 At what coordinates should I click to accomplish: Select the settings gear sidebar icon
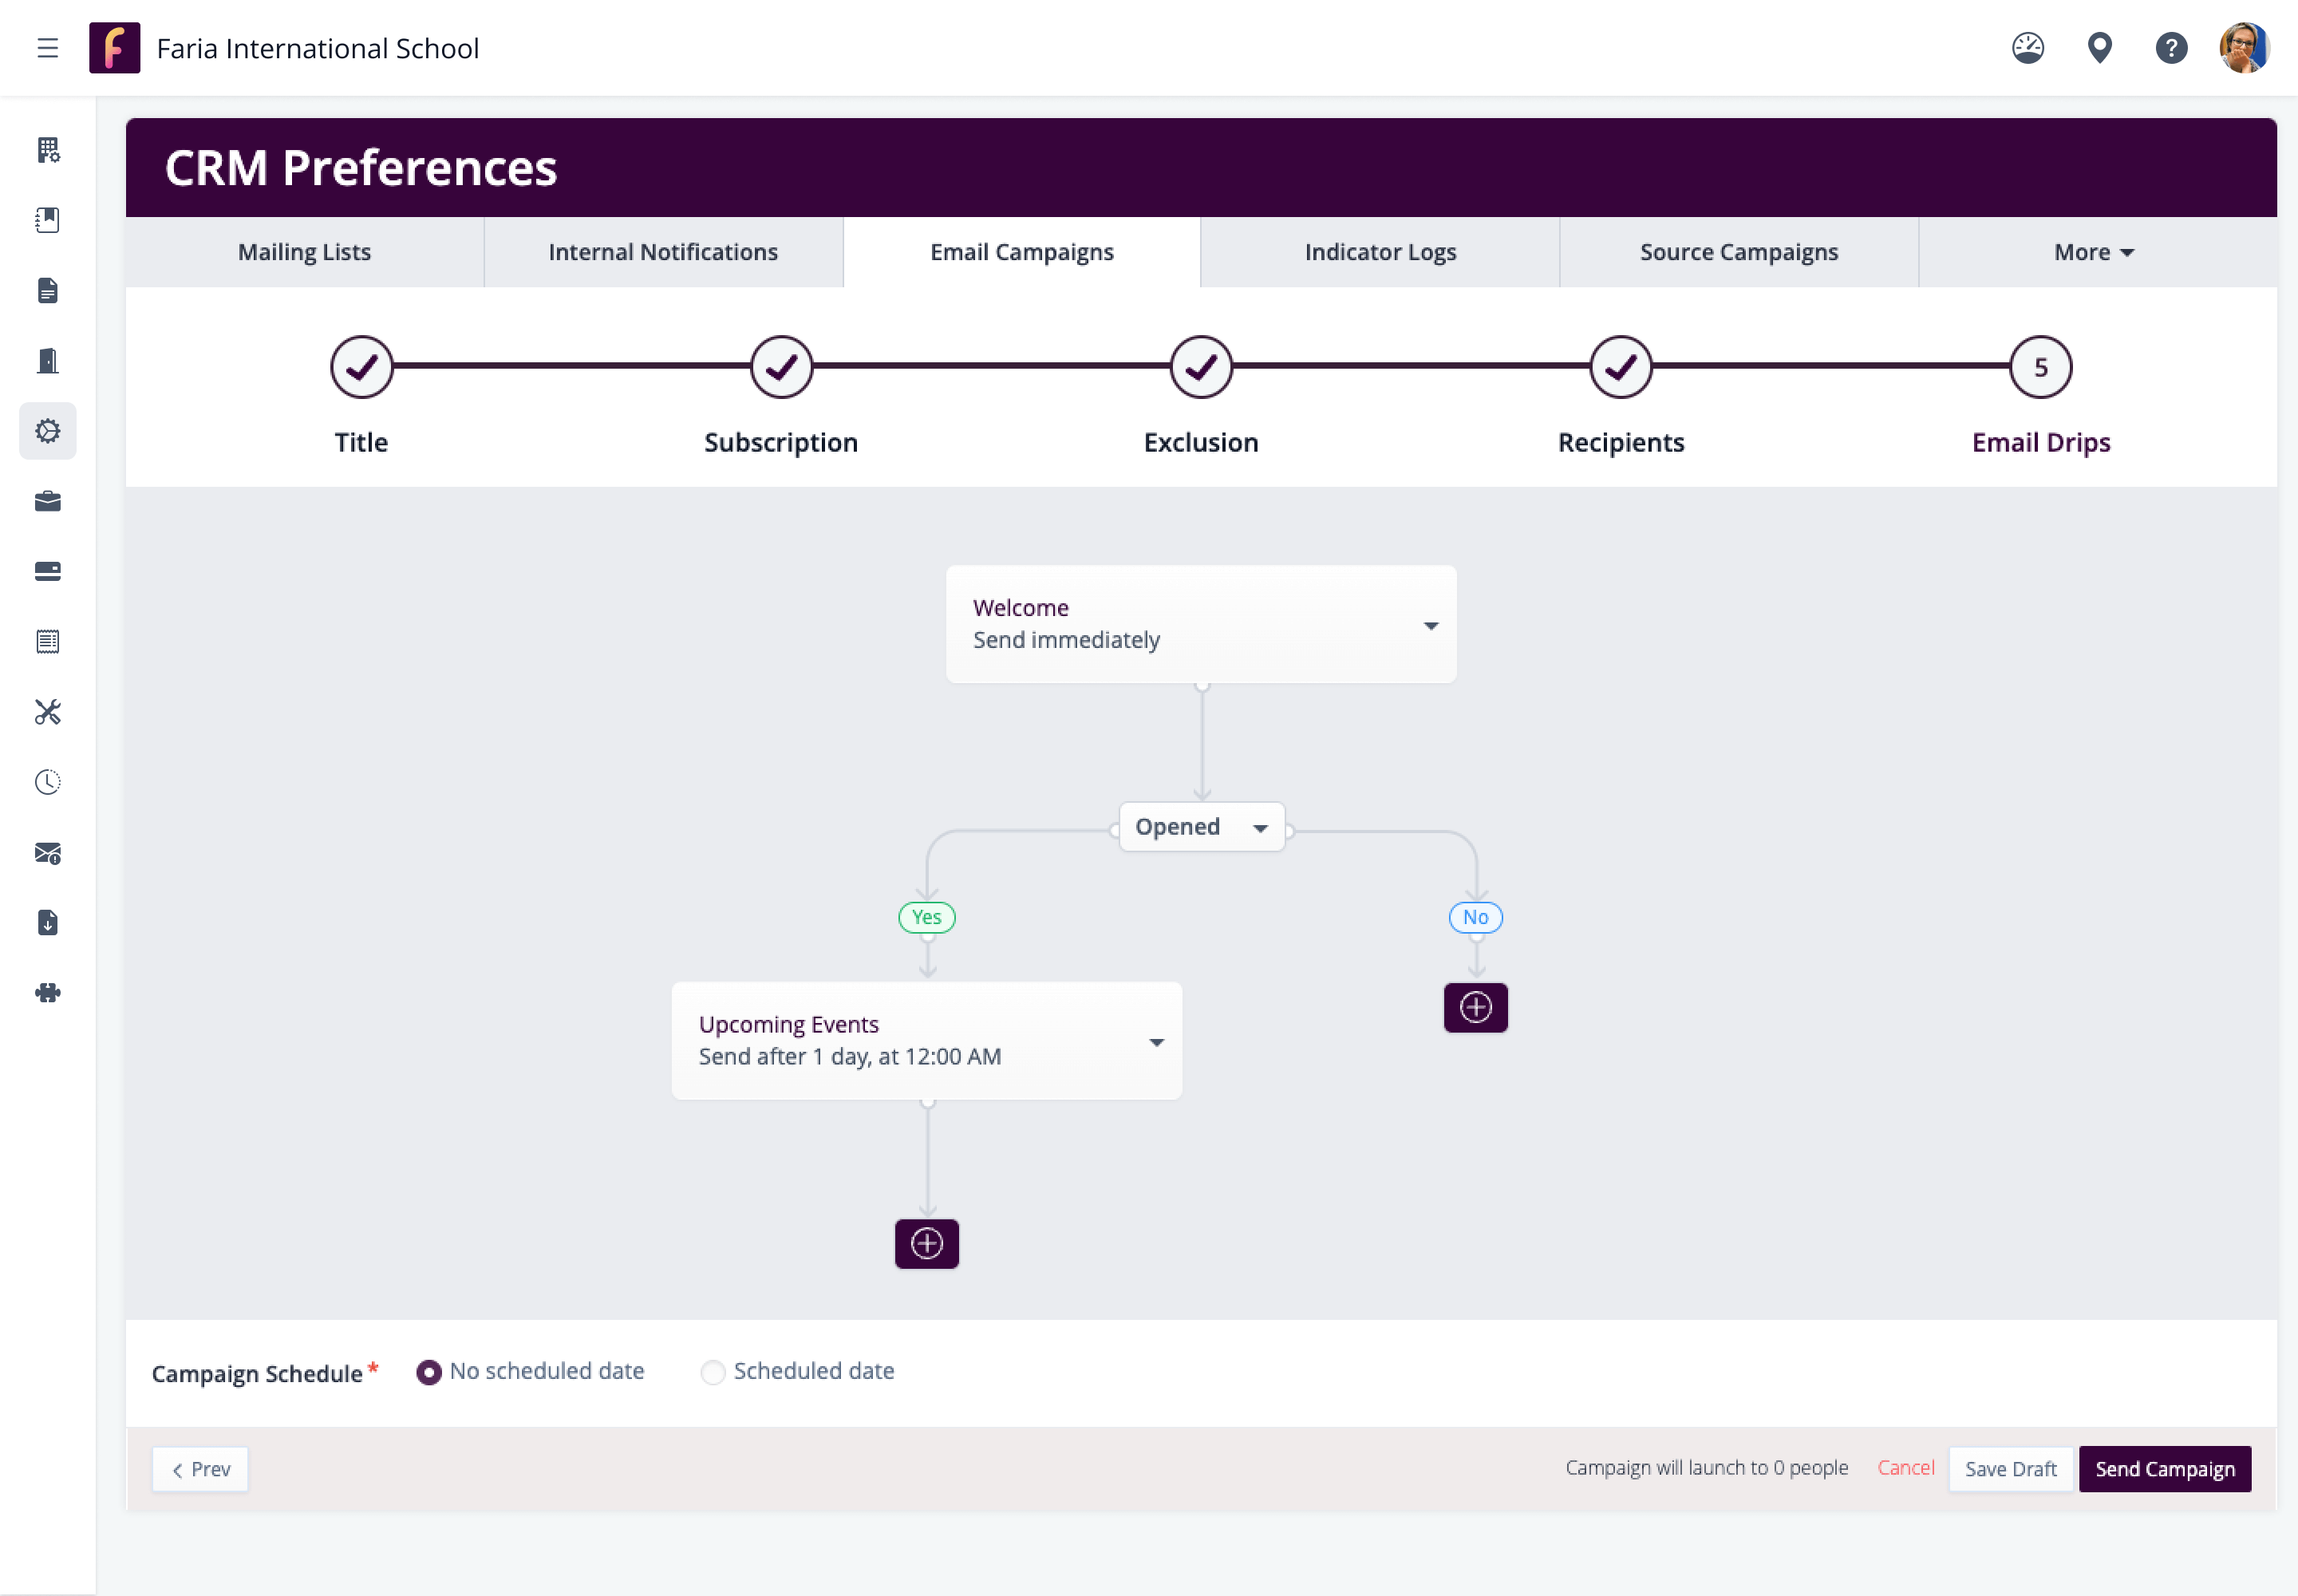(47, 431)
